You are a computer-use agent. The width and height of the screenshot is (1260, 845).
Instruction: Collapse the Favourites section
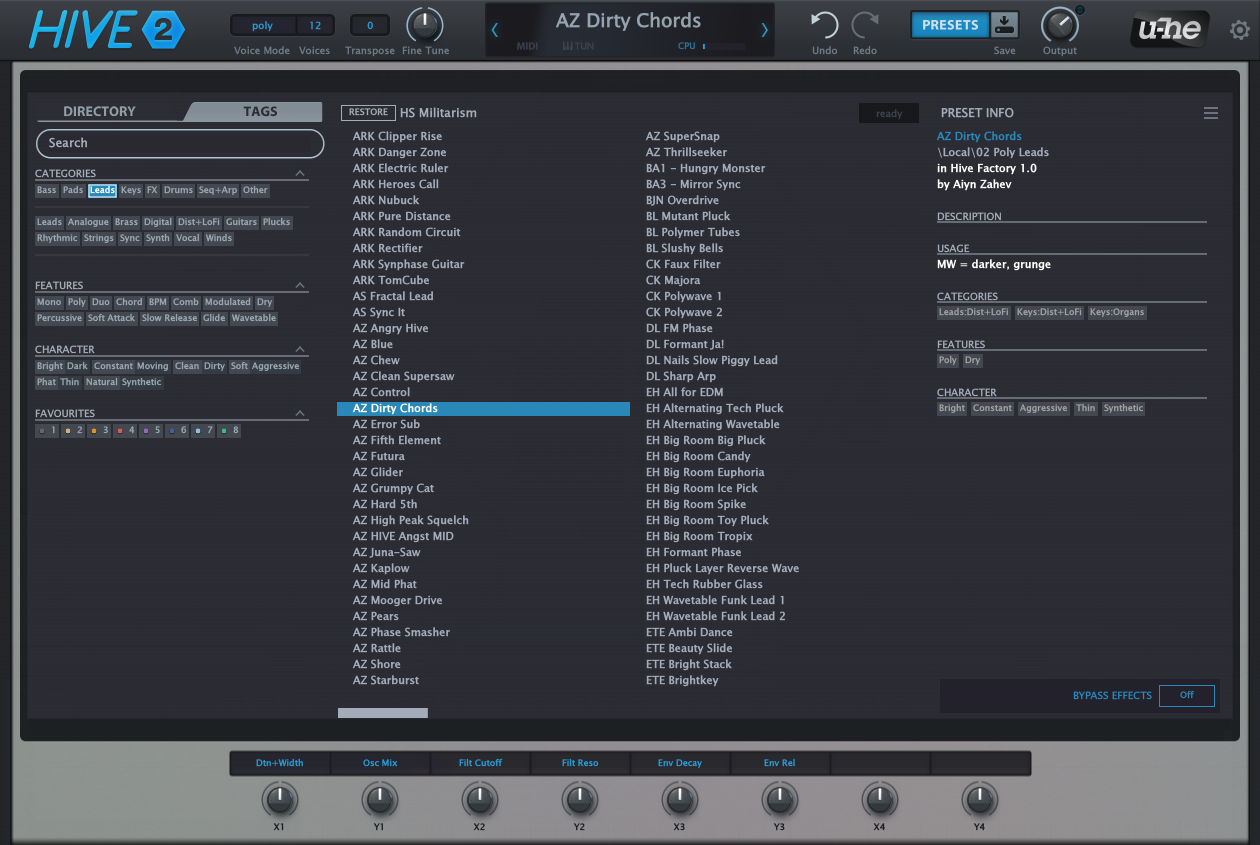click(300, 413)
